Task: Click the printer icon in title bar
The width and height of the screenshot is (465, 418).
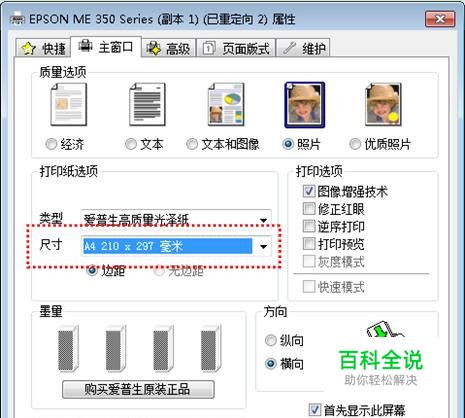Action: click(x=17, y=19)
